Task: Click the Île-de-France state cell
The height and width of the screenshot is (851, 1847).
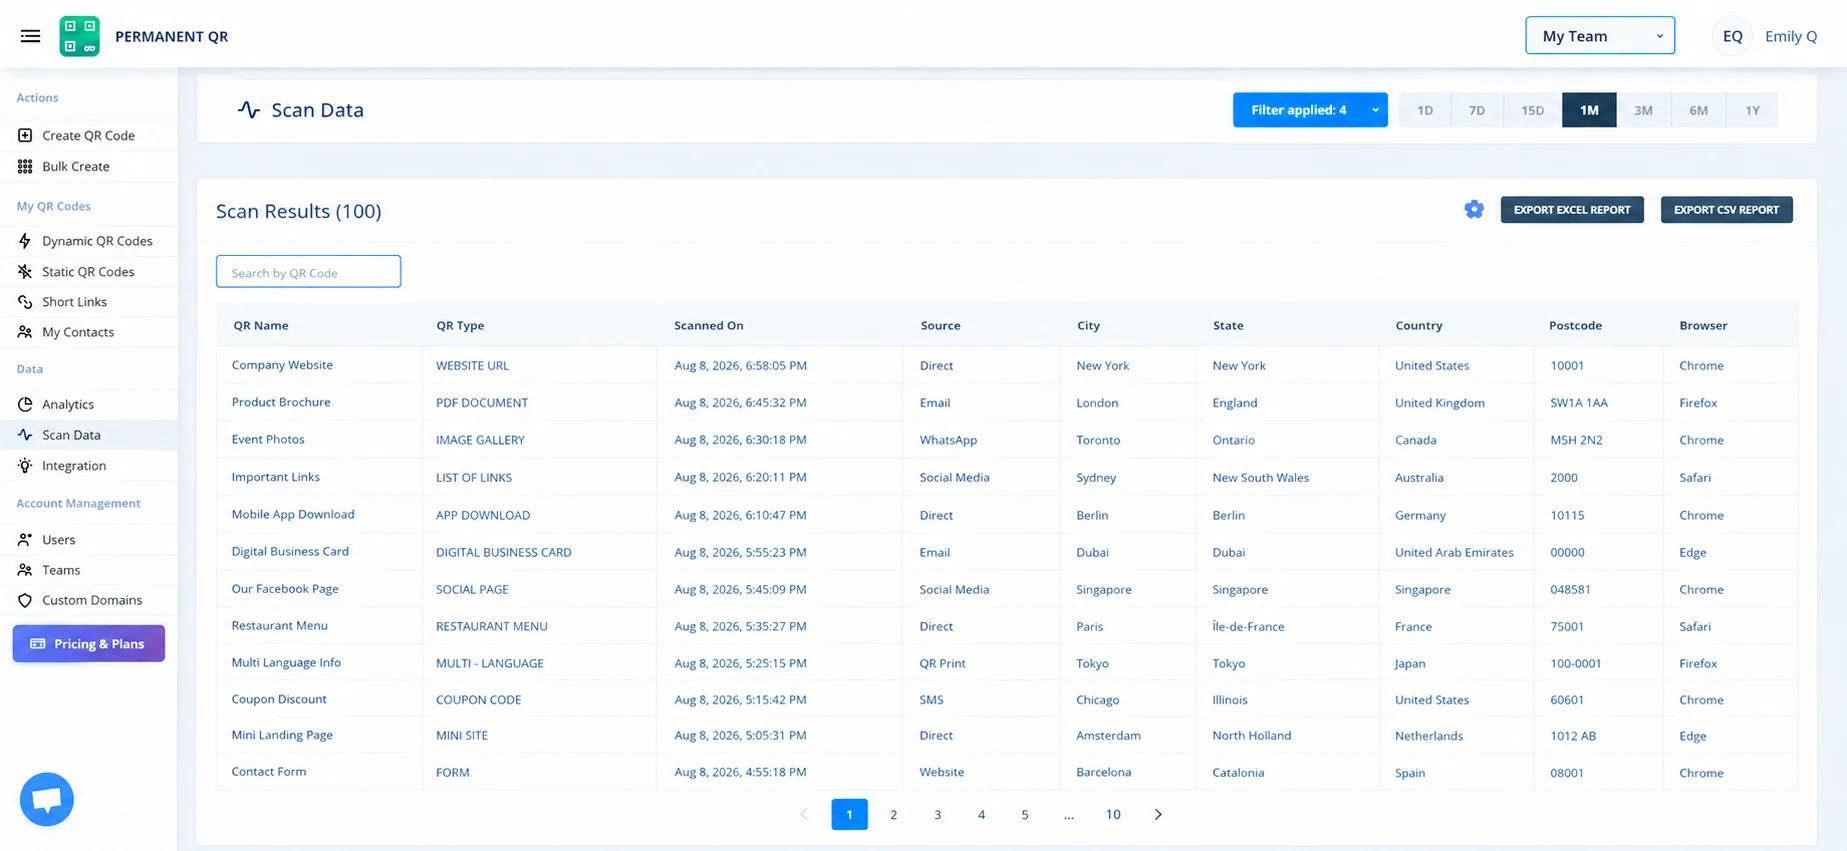Action: click(x=1248, y=626)
